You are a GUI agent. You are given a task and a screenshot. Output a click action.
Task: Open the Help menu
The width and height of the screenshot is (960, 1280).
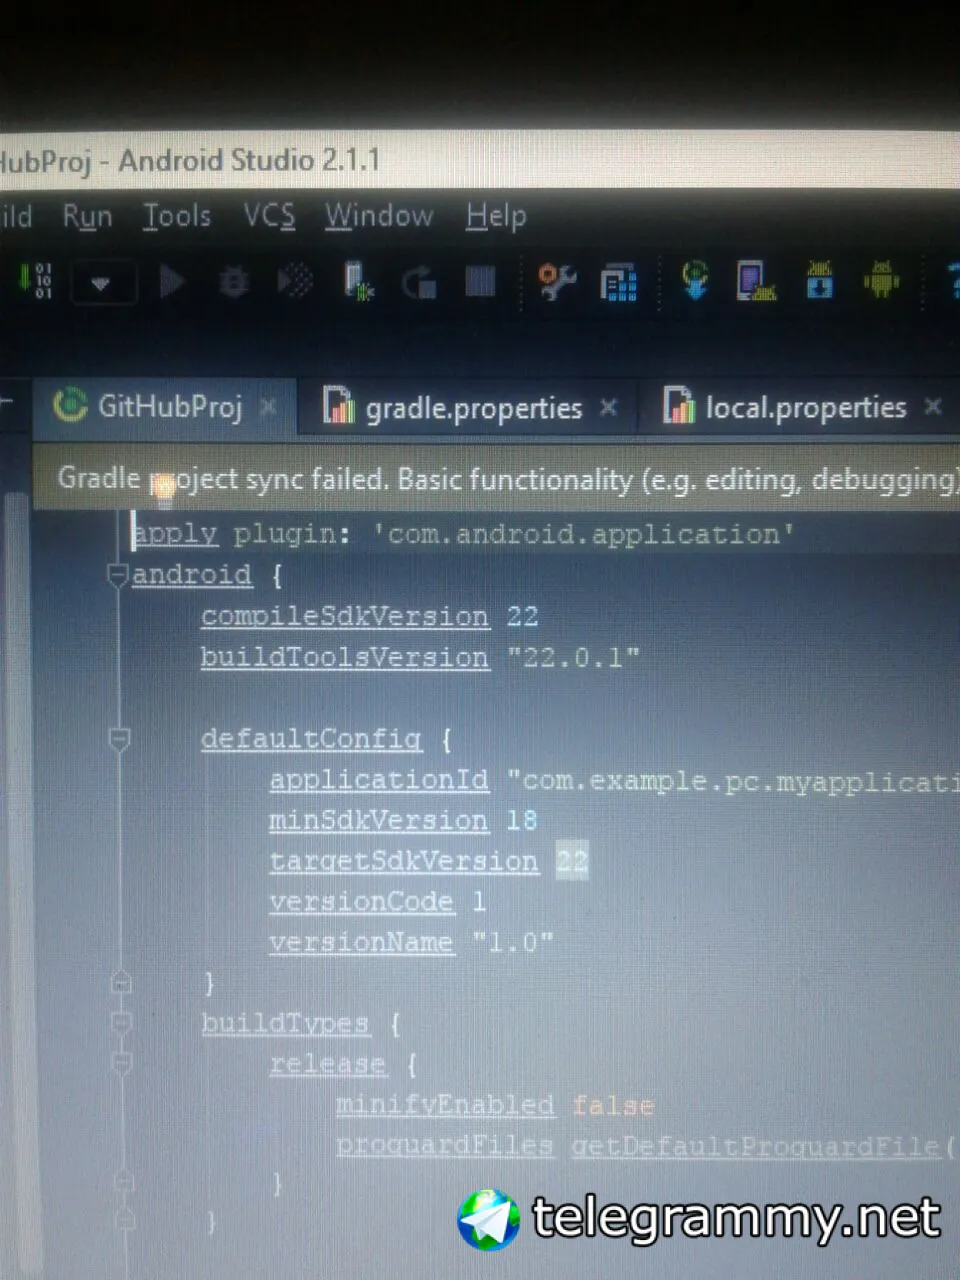click(496, 216)
